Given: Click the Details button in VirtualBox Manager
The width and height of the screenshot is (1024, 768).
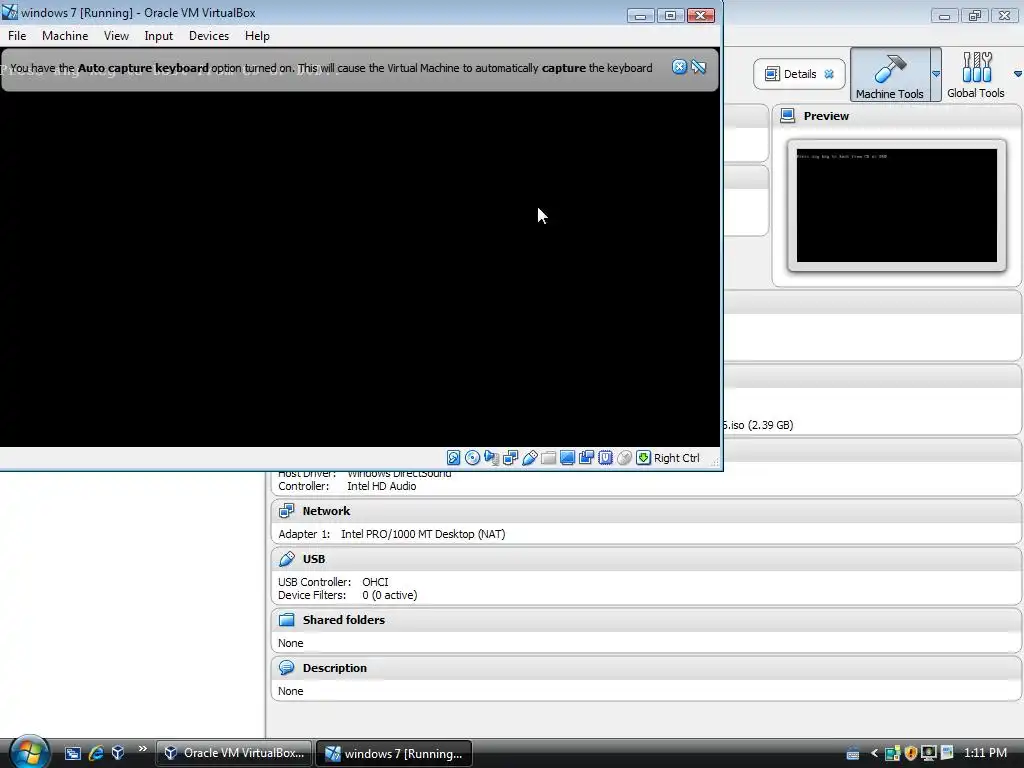Looking at the screenshot, I should click(799, 74).
